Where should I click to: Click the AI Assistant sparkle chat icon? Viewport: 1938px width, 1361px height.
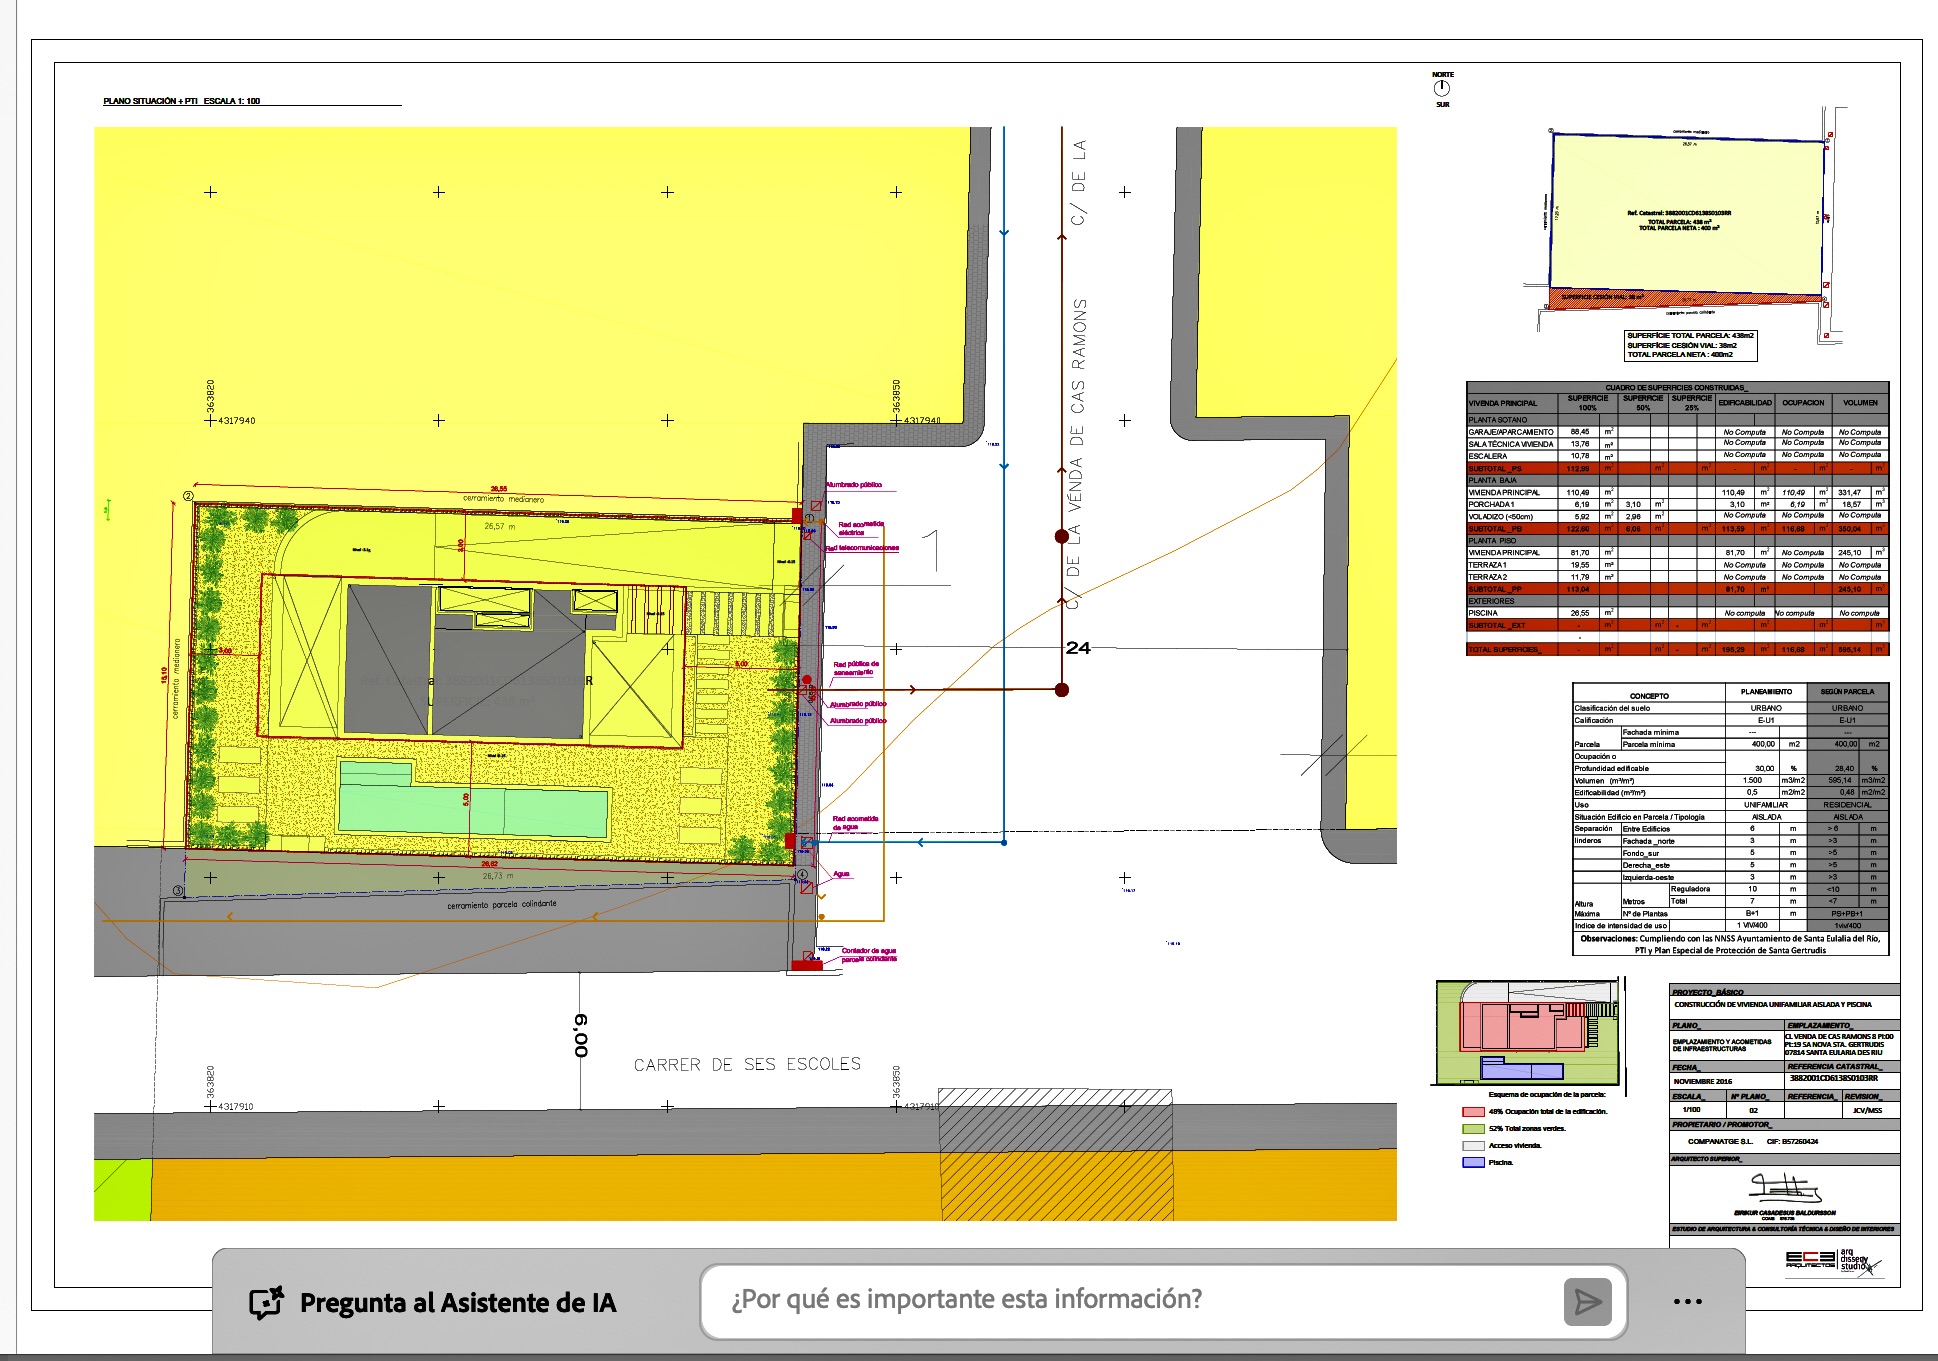pyautogui.click(x=266, y=1302)
